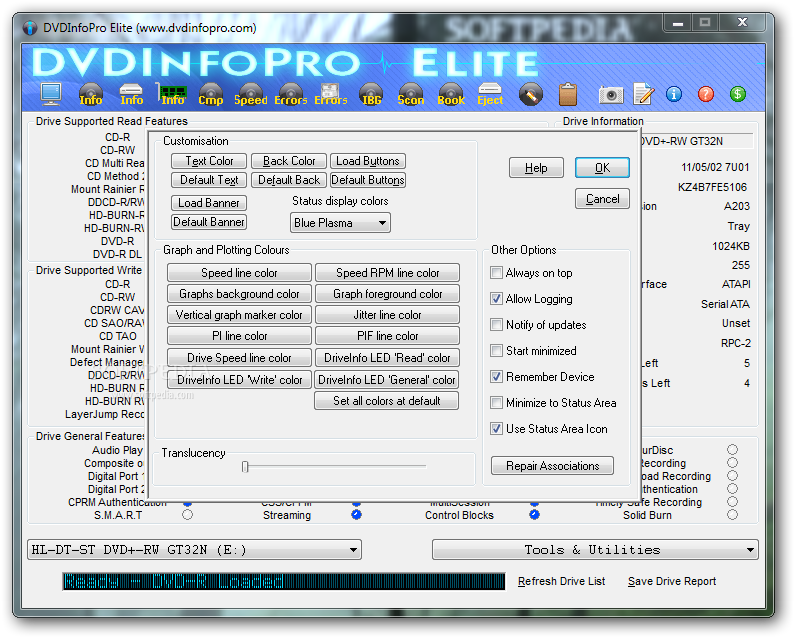The width and height of the screenshot is (795, 638).
Task: Open the Cmp disc compare tool
Action: pos(210,94)
